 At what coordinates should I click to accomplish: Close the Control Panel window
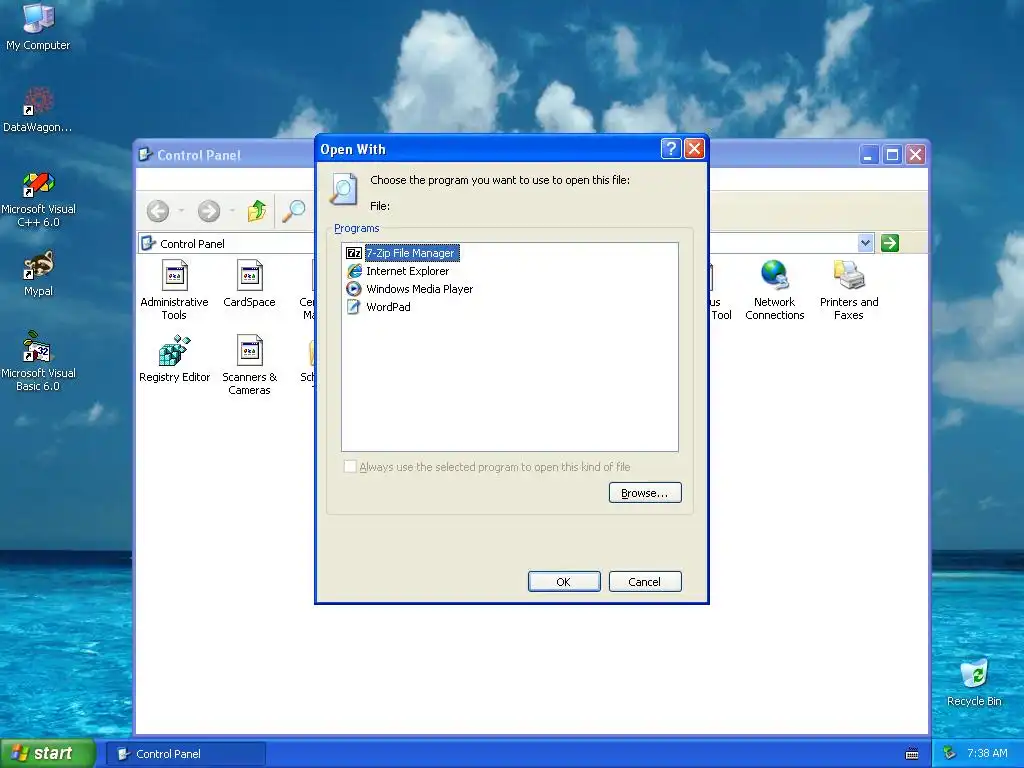tap(916, 155)
